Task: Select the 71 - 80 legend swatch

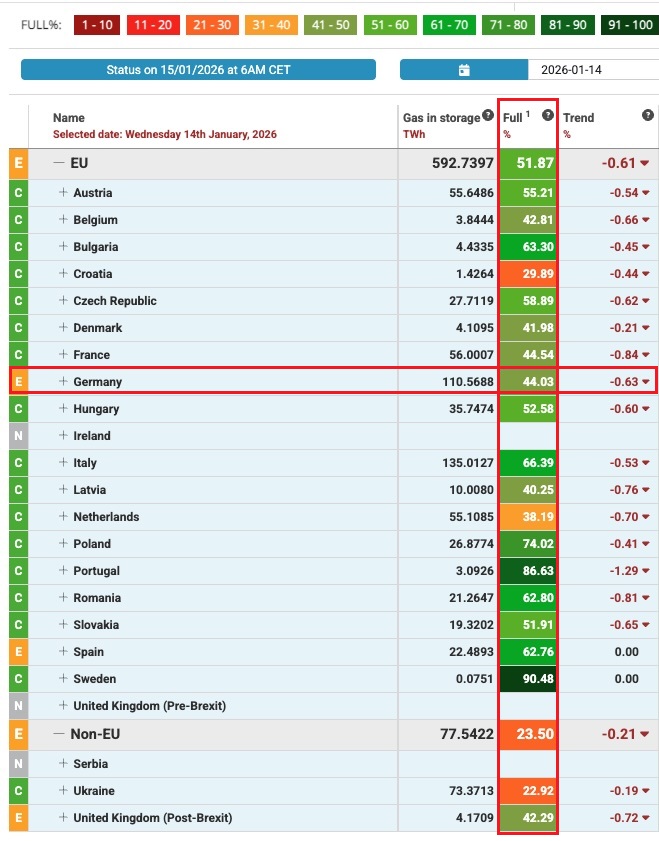Action: pos(508,25)
